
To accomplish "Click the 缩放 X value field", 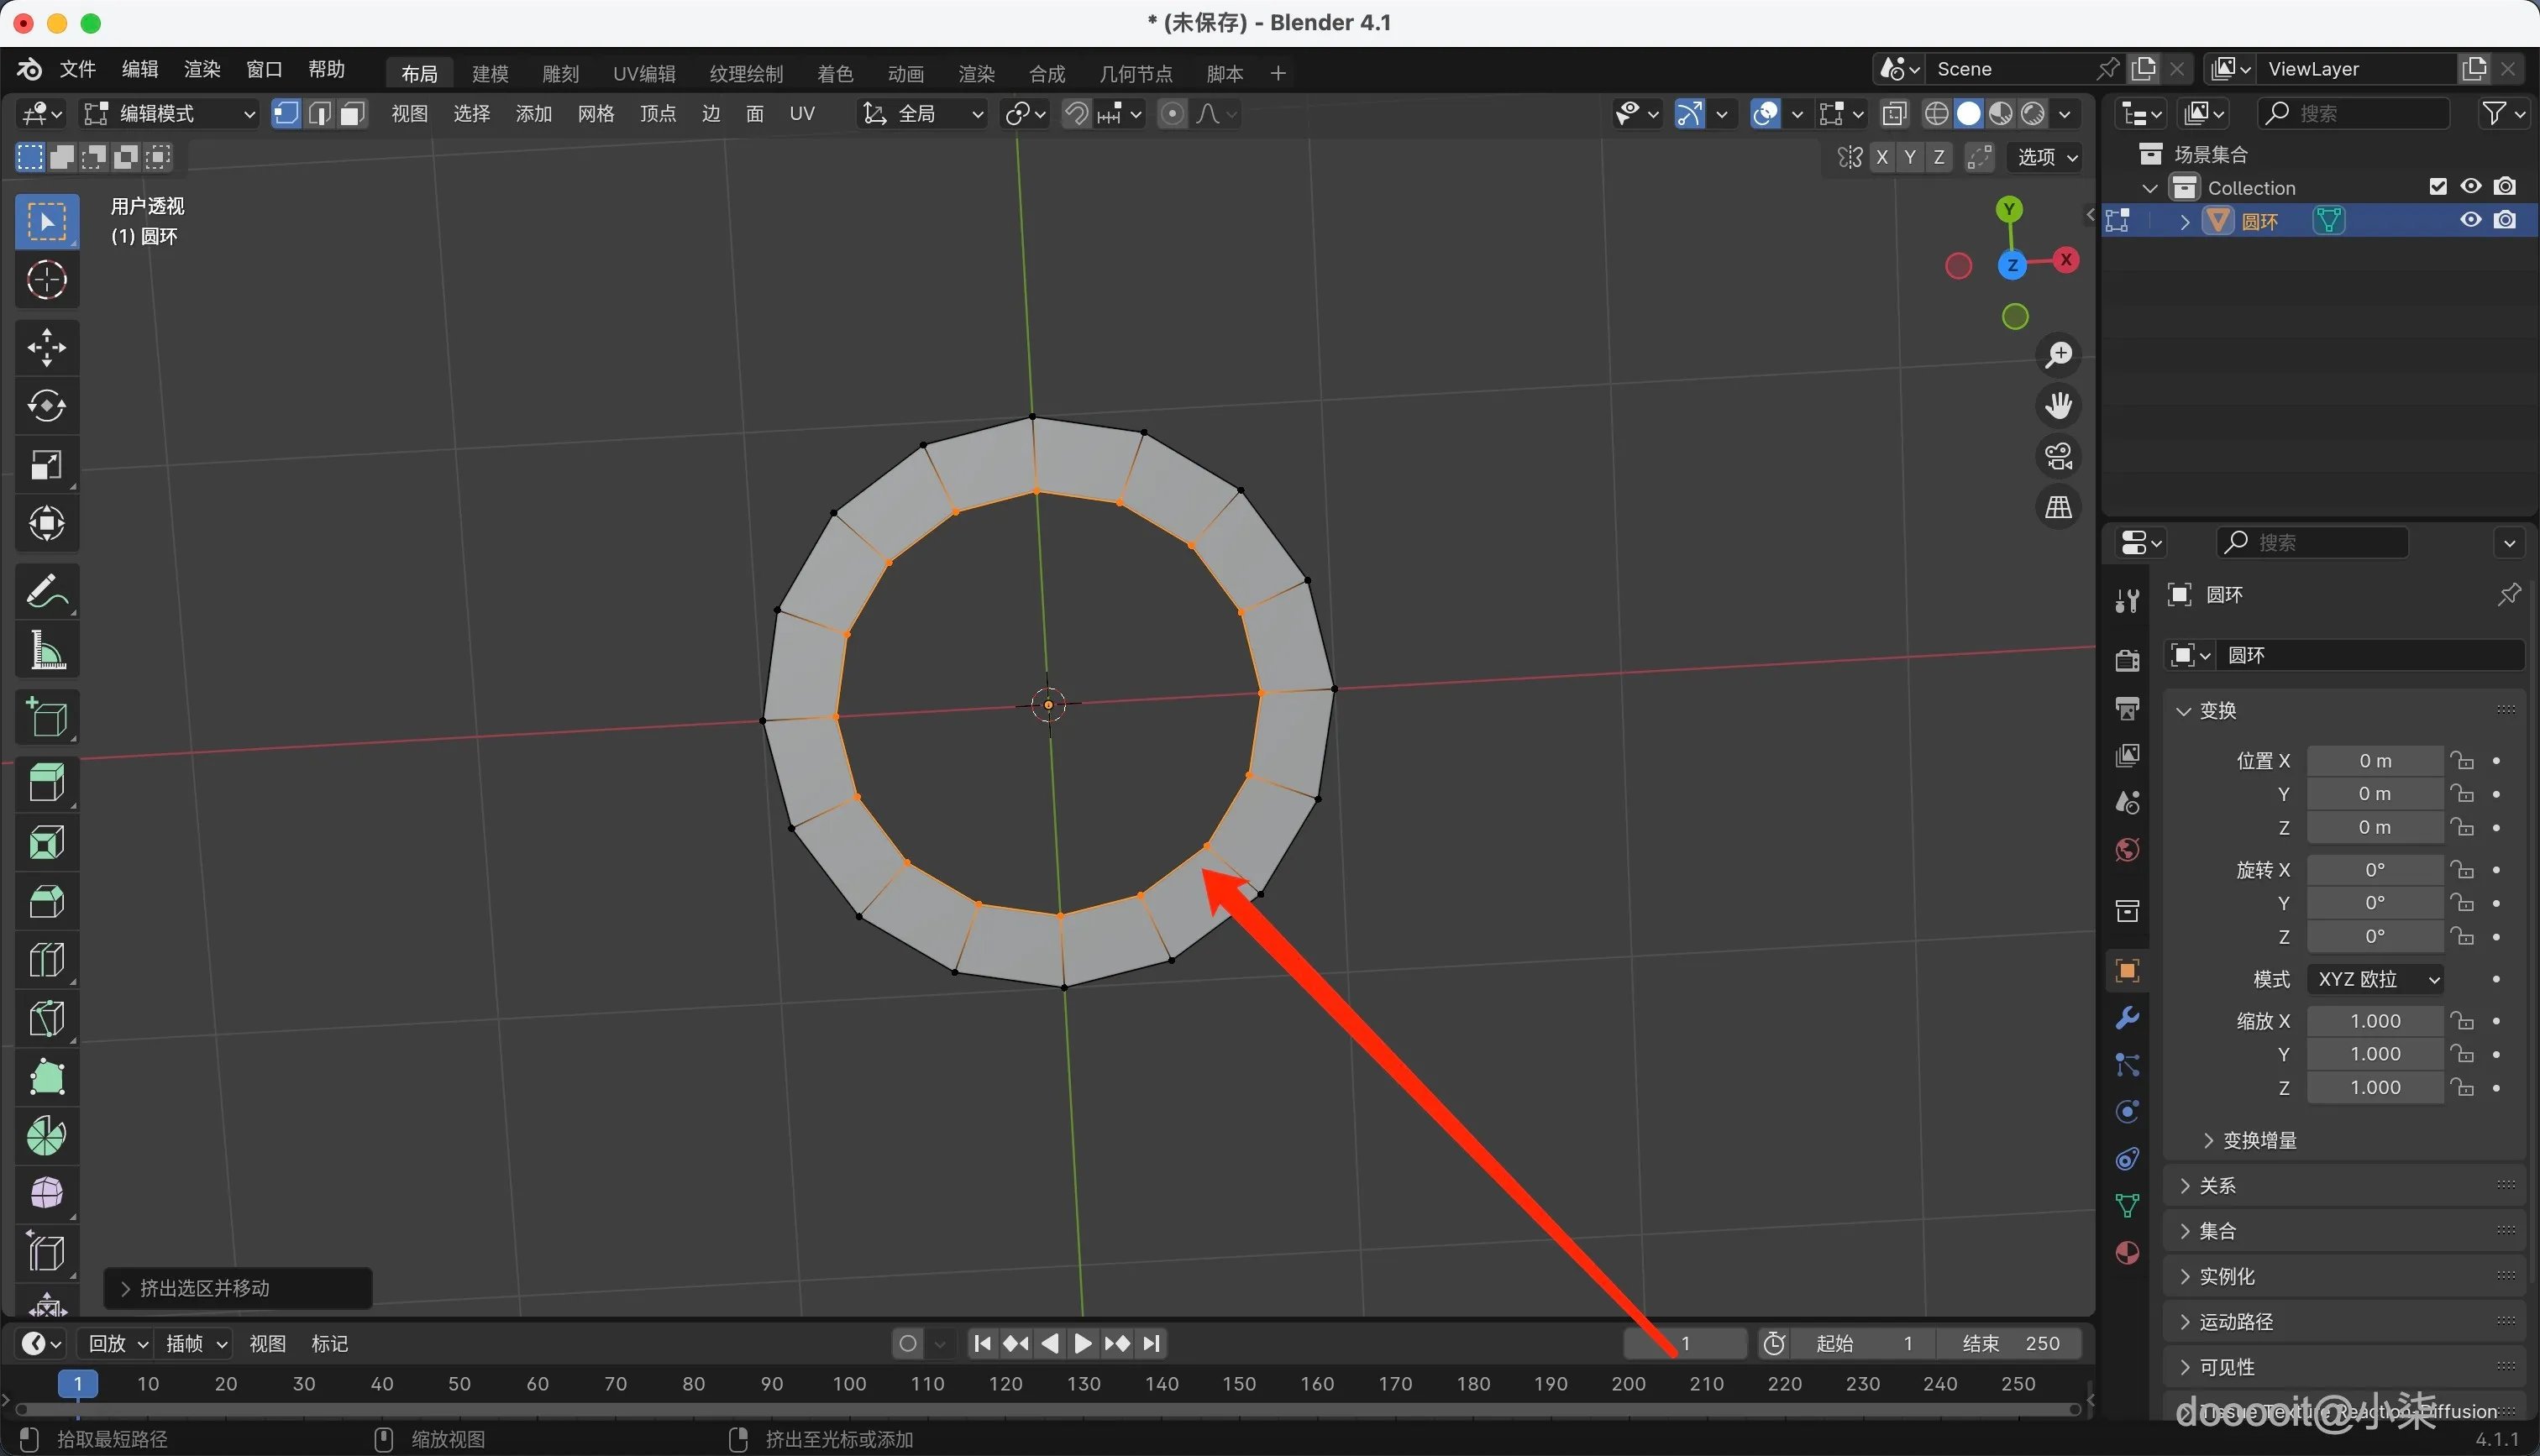I will [2375, 1021].
